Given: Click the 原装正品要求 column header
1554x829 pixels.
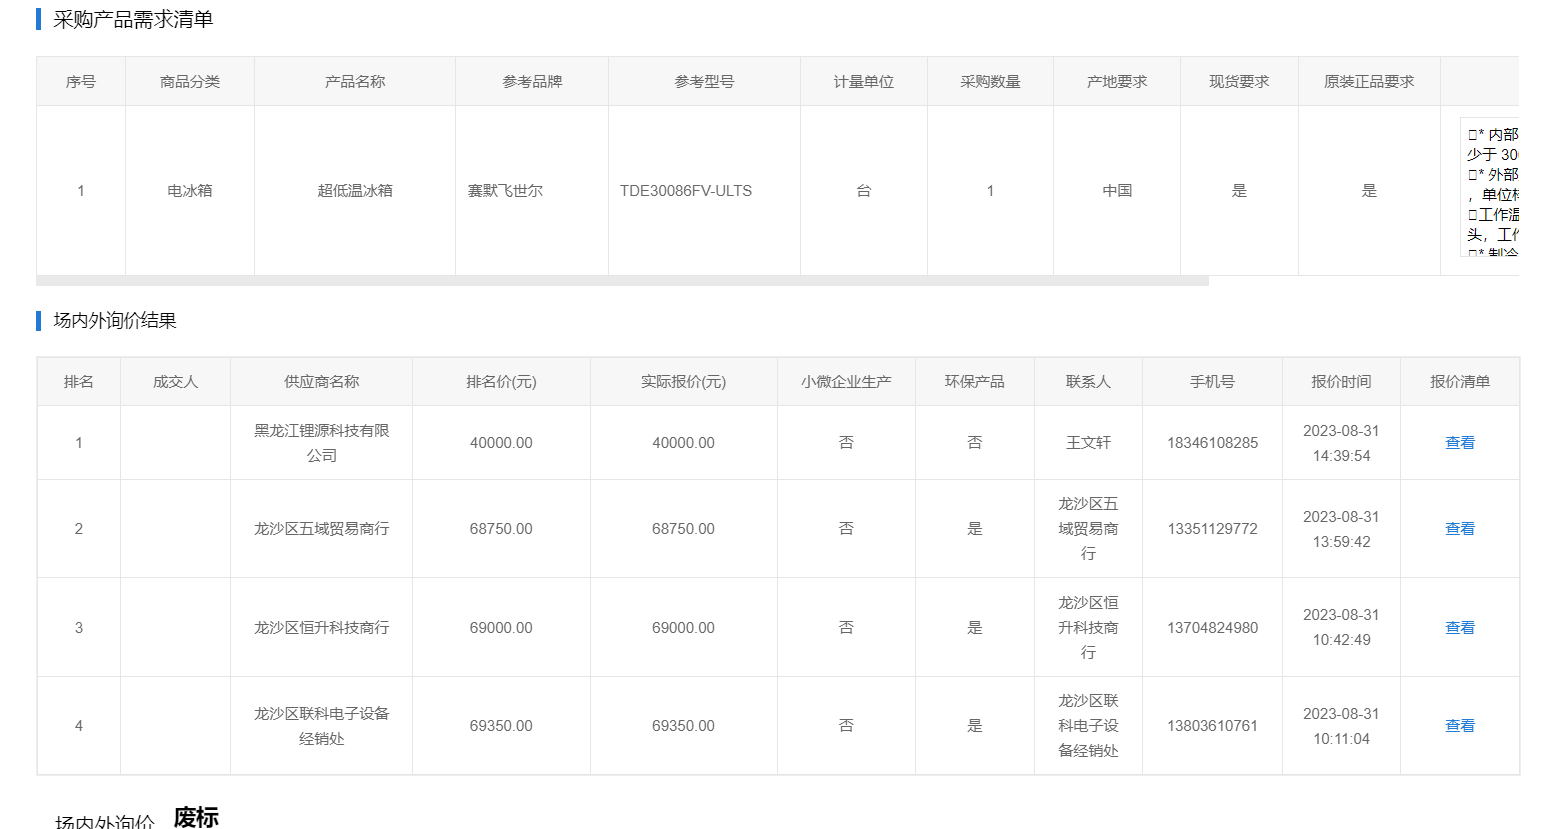Looking at the screenshot, I should coord(1368,82).
